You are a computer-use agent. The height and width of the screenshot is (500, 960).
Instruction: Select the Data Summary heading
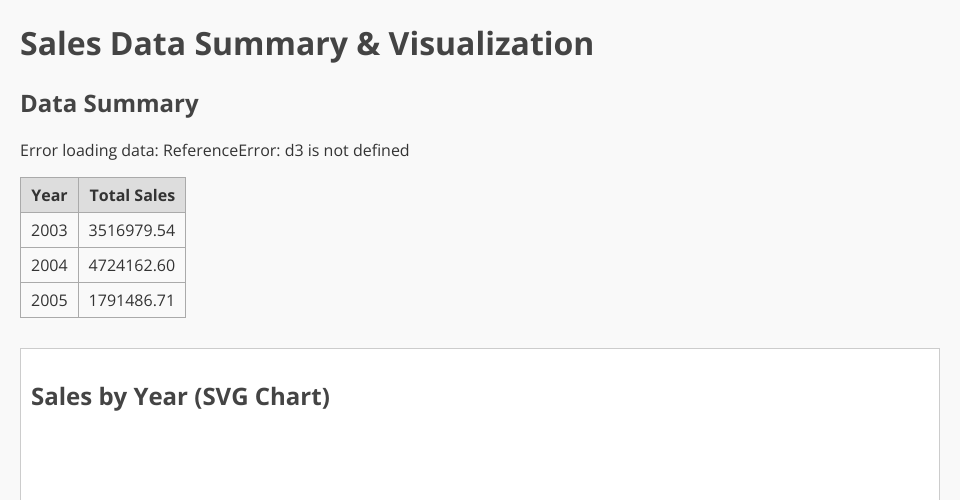pos(109,104)
